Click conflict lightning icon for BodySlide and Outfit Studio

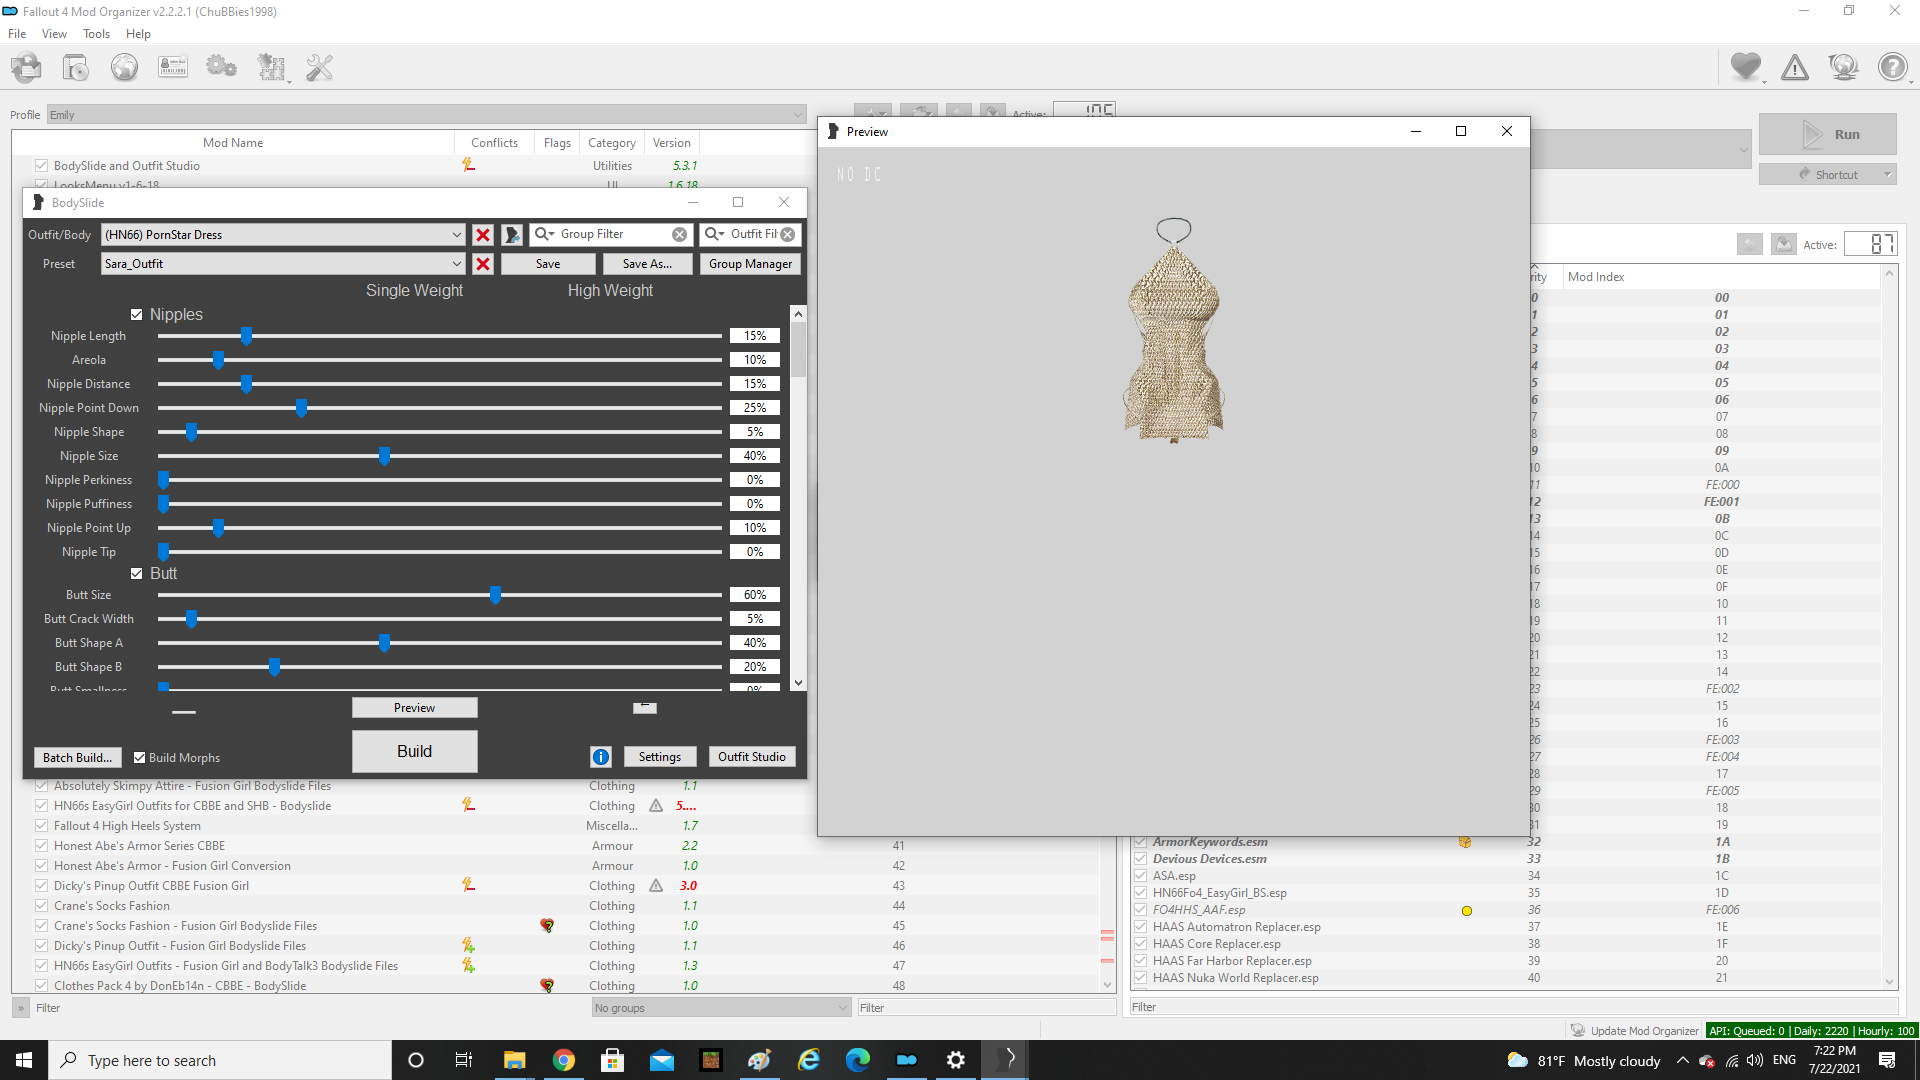468,165
